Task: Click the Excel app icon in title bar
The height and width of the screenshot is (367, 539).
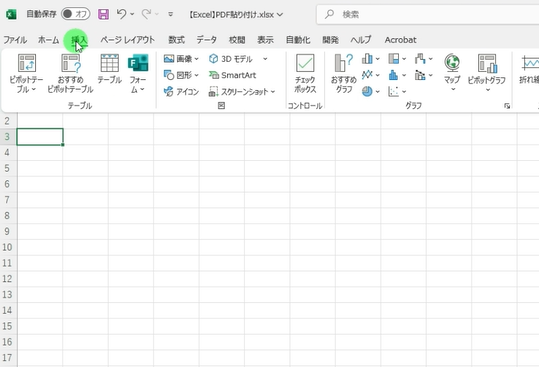Action: coord(11,14)
